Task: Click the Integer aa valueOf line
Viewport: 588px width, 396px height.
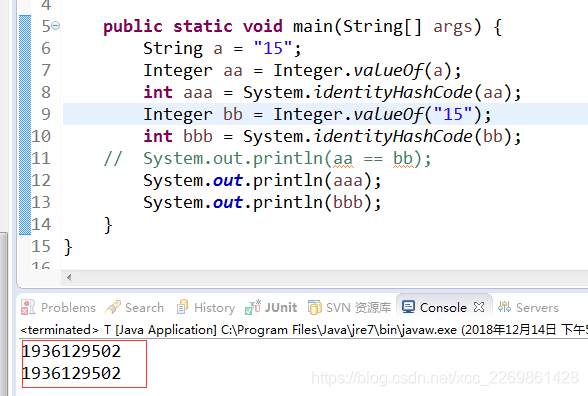Action: tap(302, 70)
